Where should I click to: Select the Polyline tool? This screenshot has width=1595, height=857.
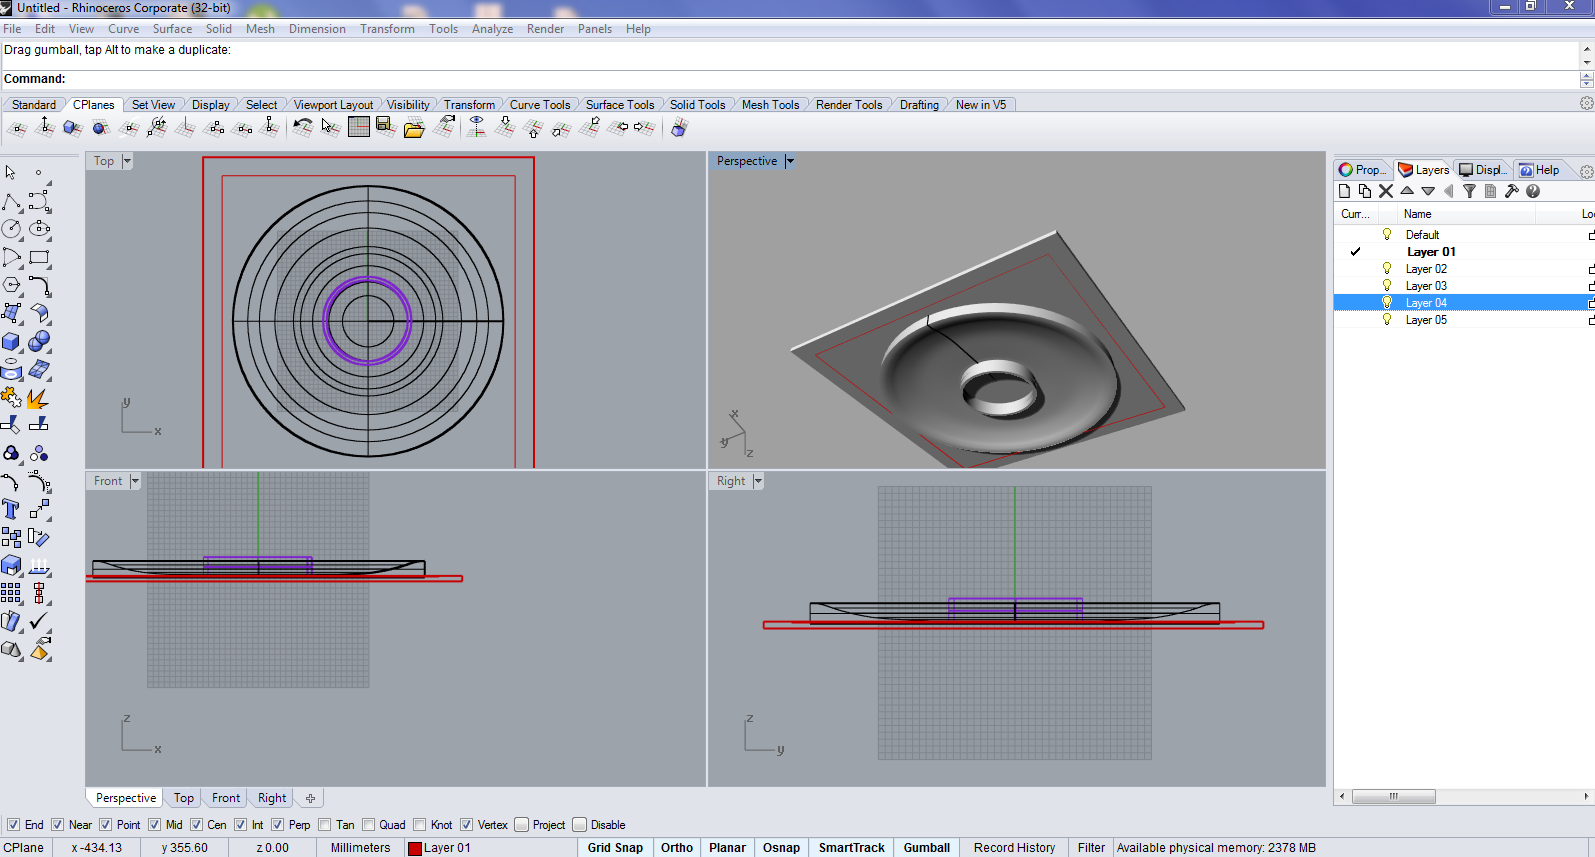coord(11,201)
